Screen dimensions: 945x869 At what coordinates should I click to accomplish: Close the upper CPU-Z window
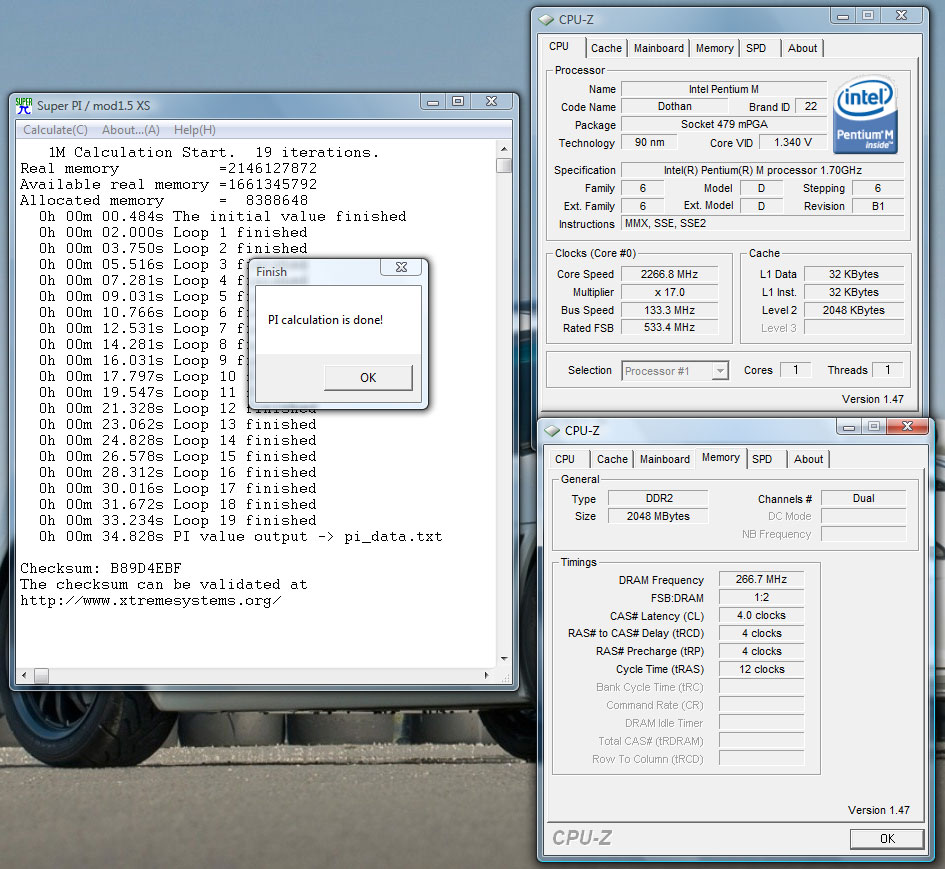[902, 16]
